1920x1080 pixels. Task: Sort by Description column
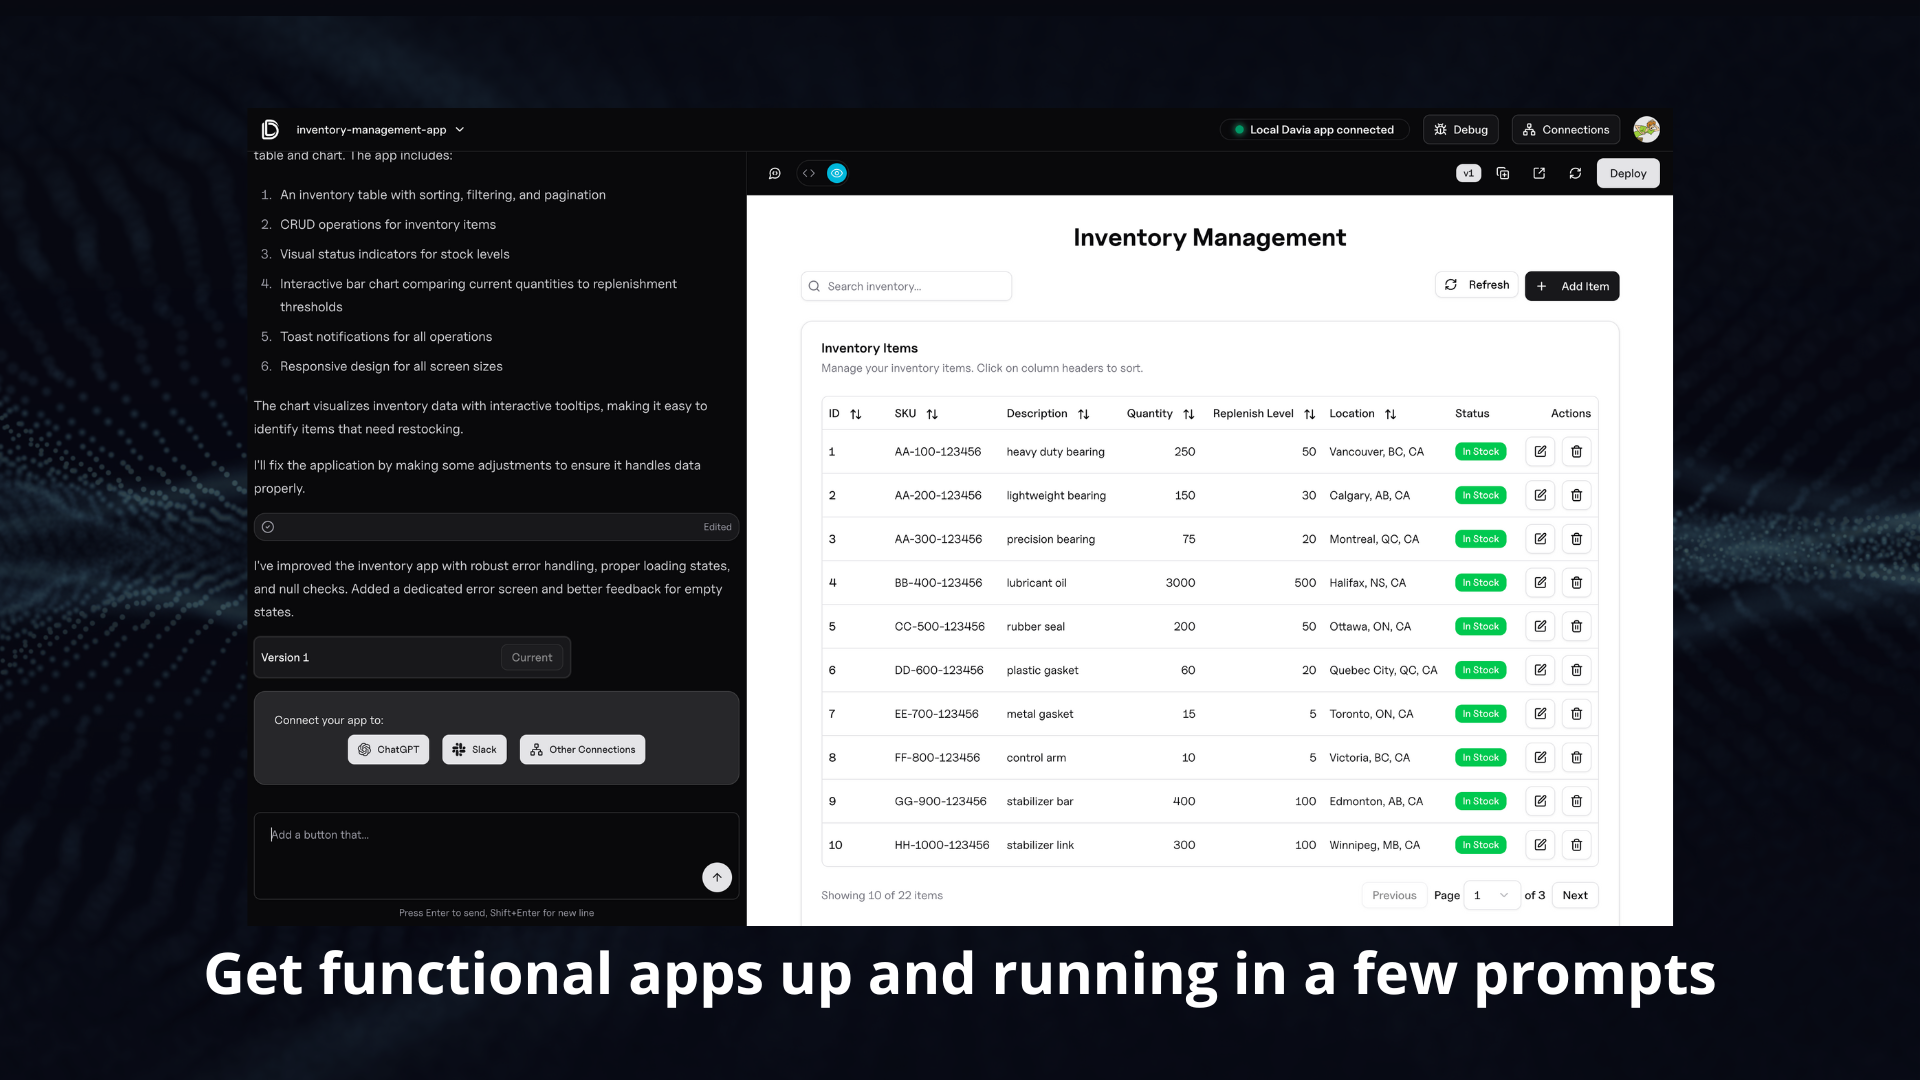click(1048, 414)
